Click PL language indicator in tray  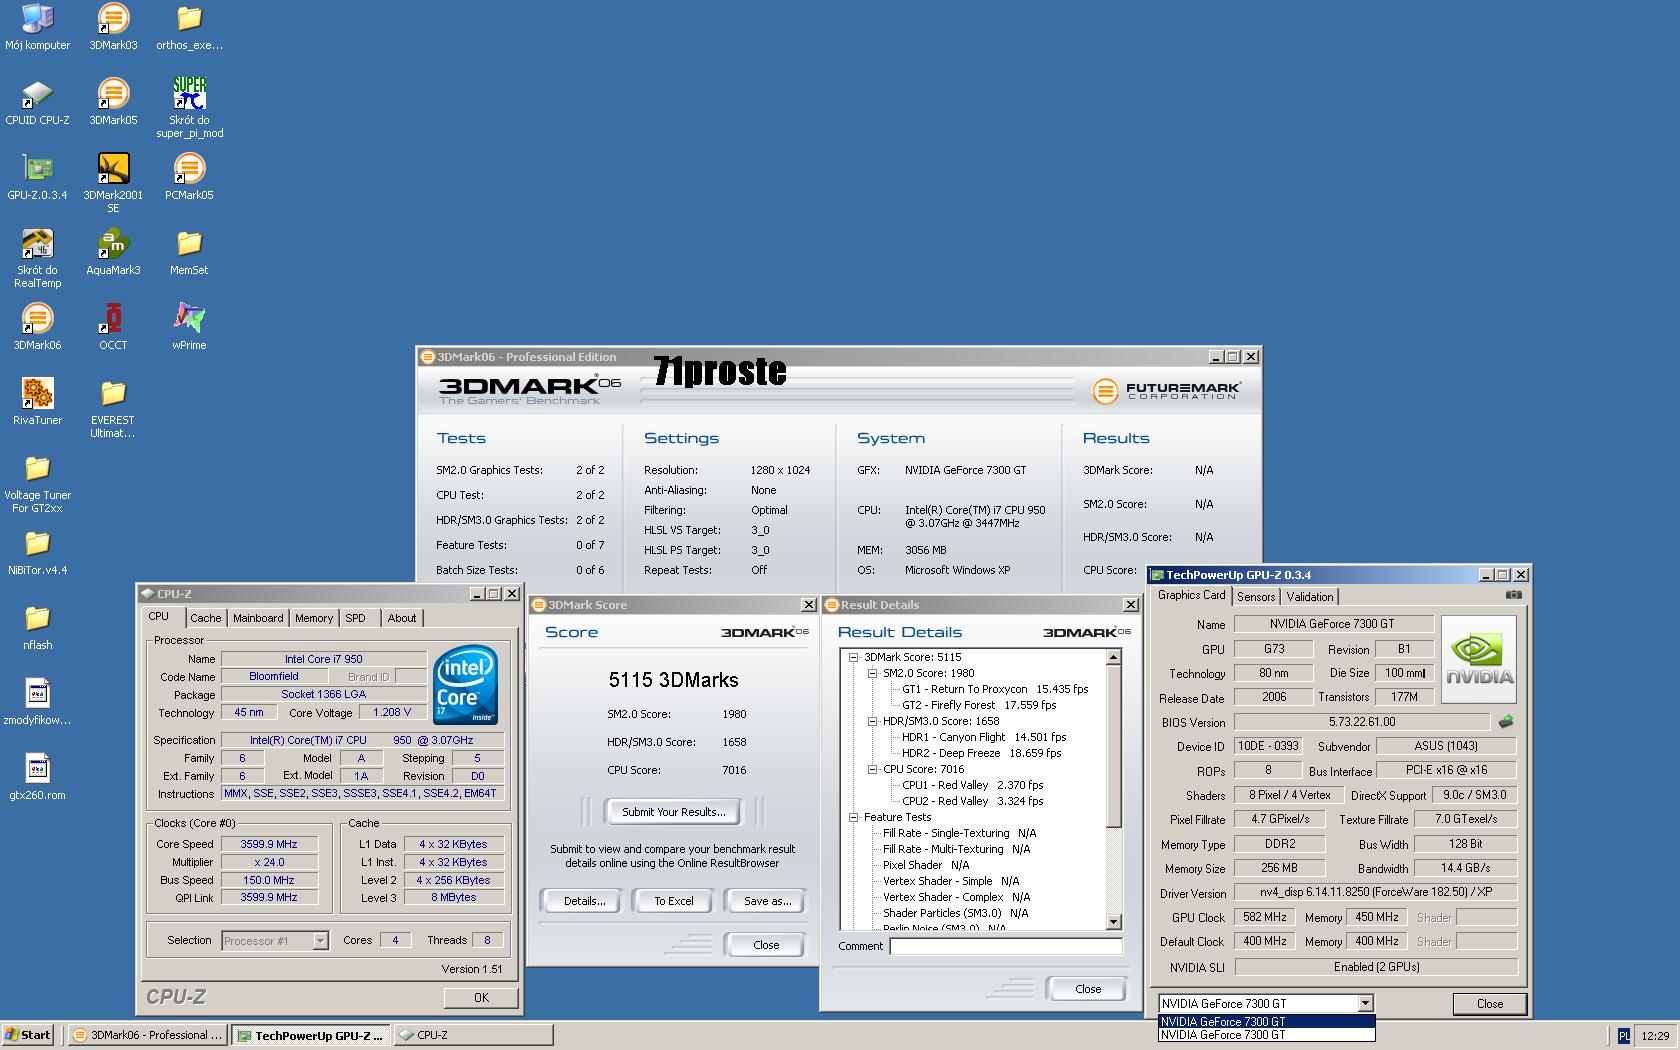[x=1624, y=1036]
